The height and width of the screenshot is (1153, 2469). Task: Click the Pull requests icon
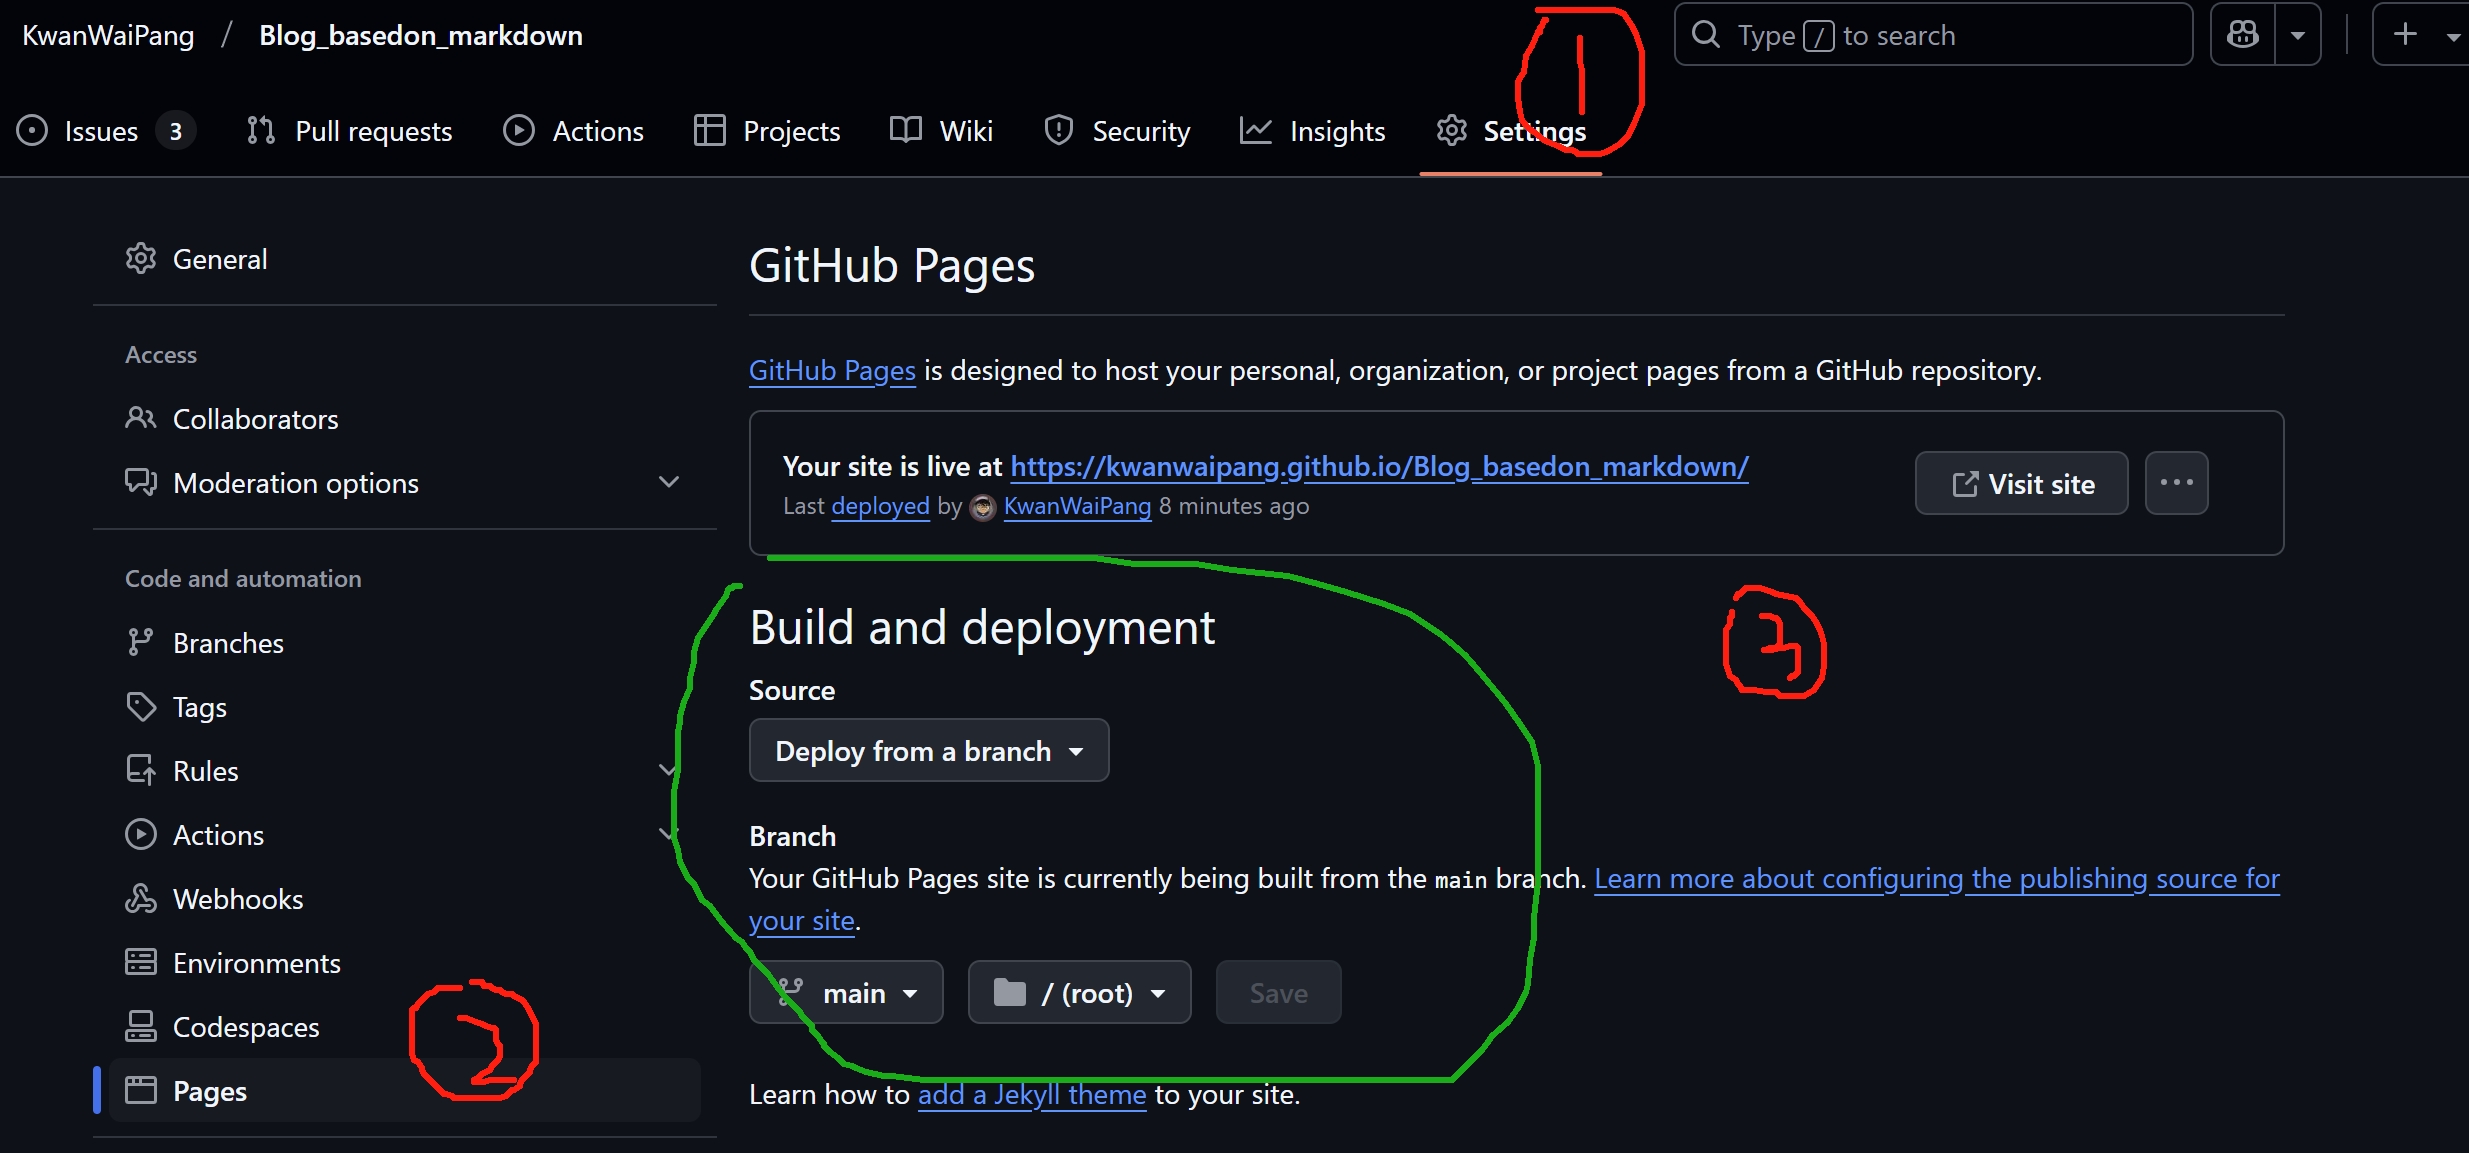[261, 131]
